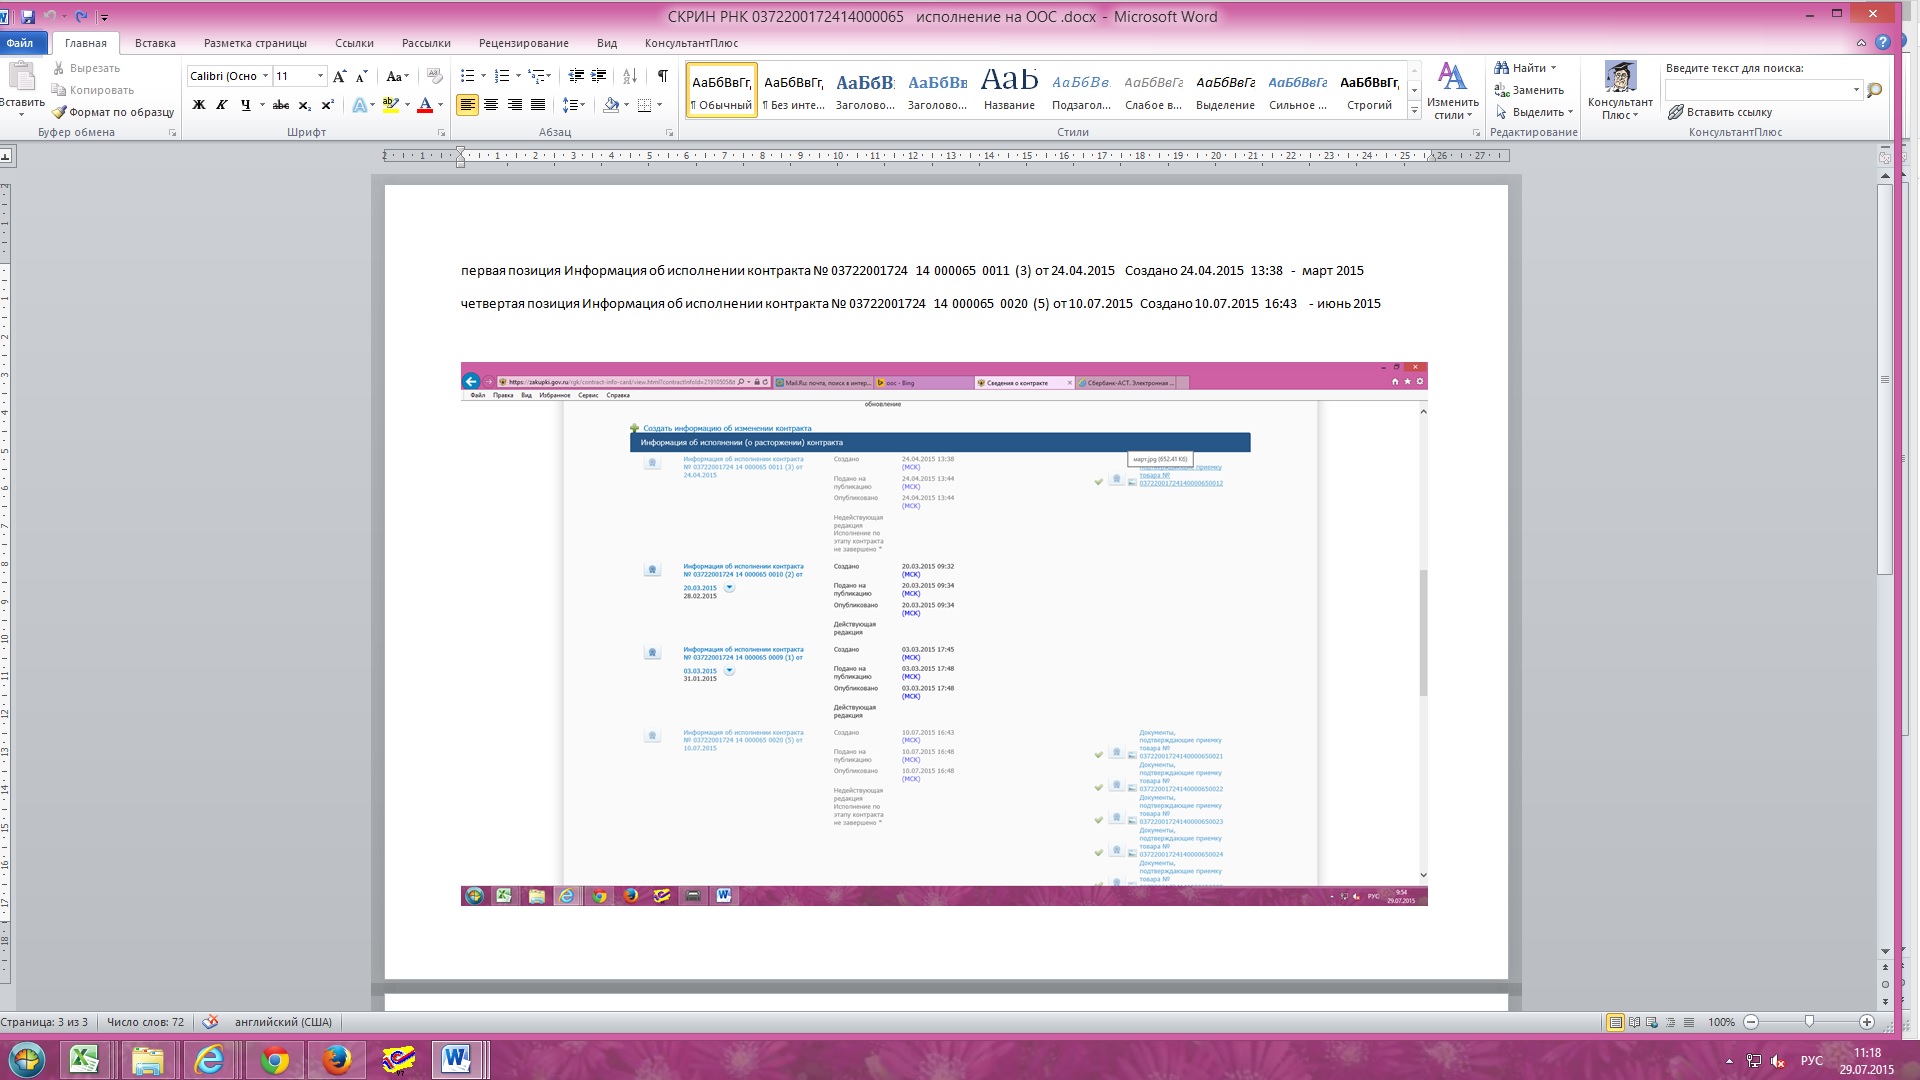Open language setting английский (США)
Image resolution: width=1920 pixels, height=1080 pixels.
(283, 1022)
